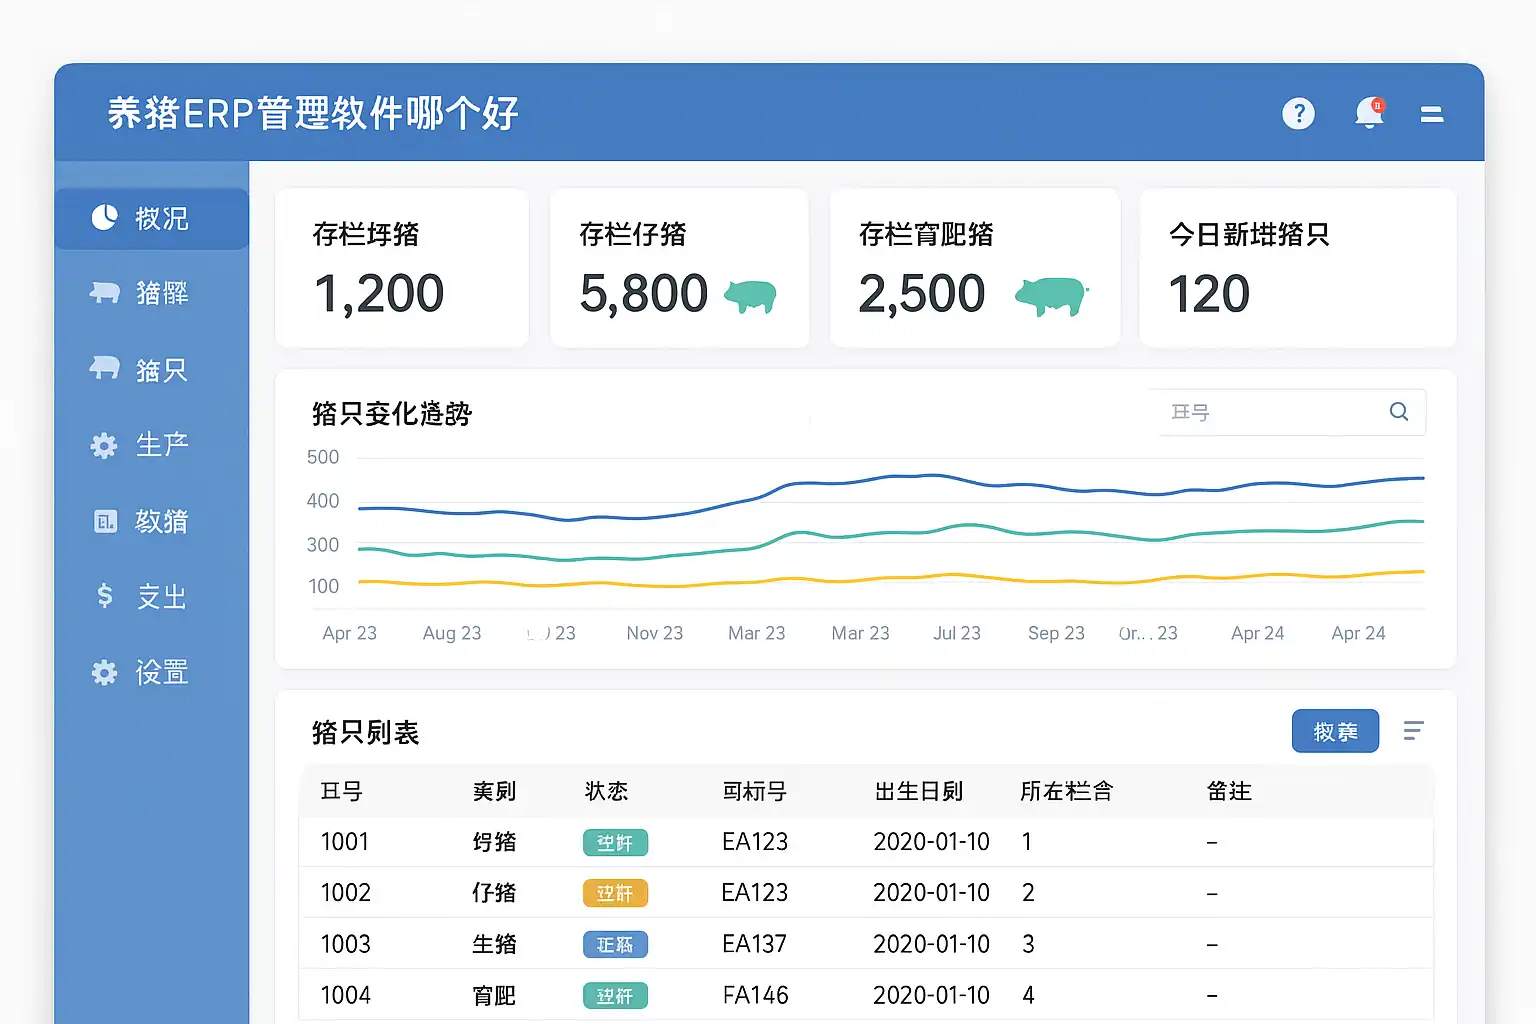Viewport: 1536px width, 1024px height.
Task: Click the pie chart overview icon in sidebar
Action: tap(105, 218)
